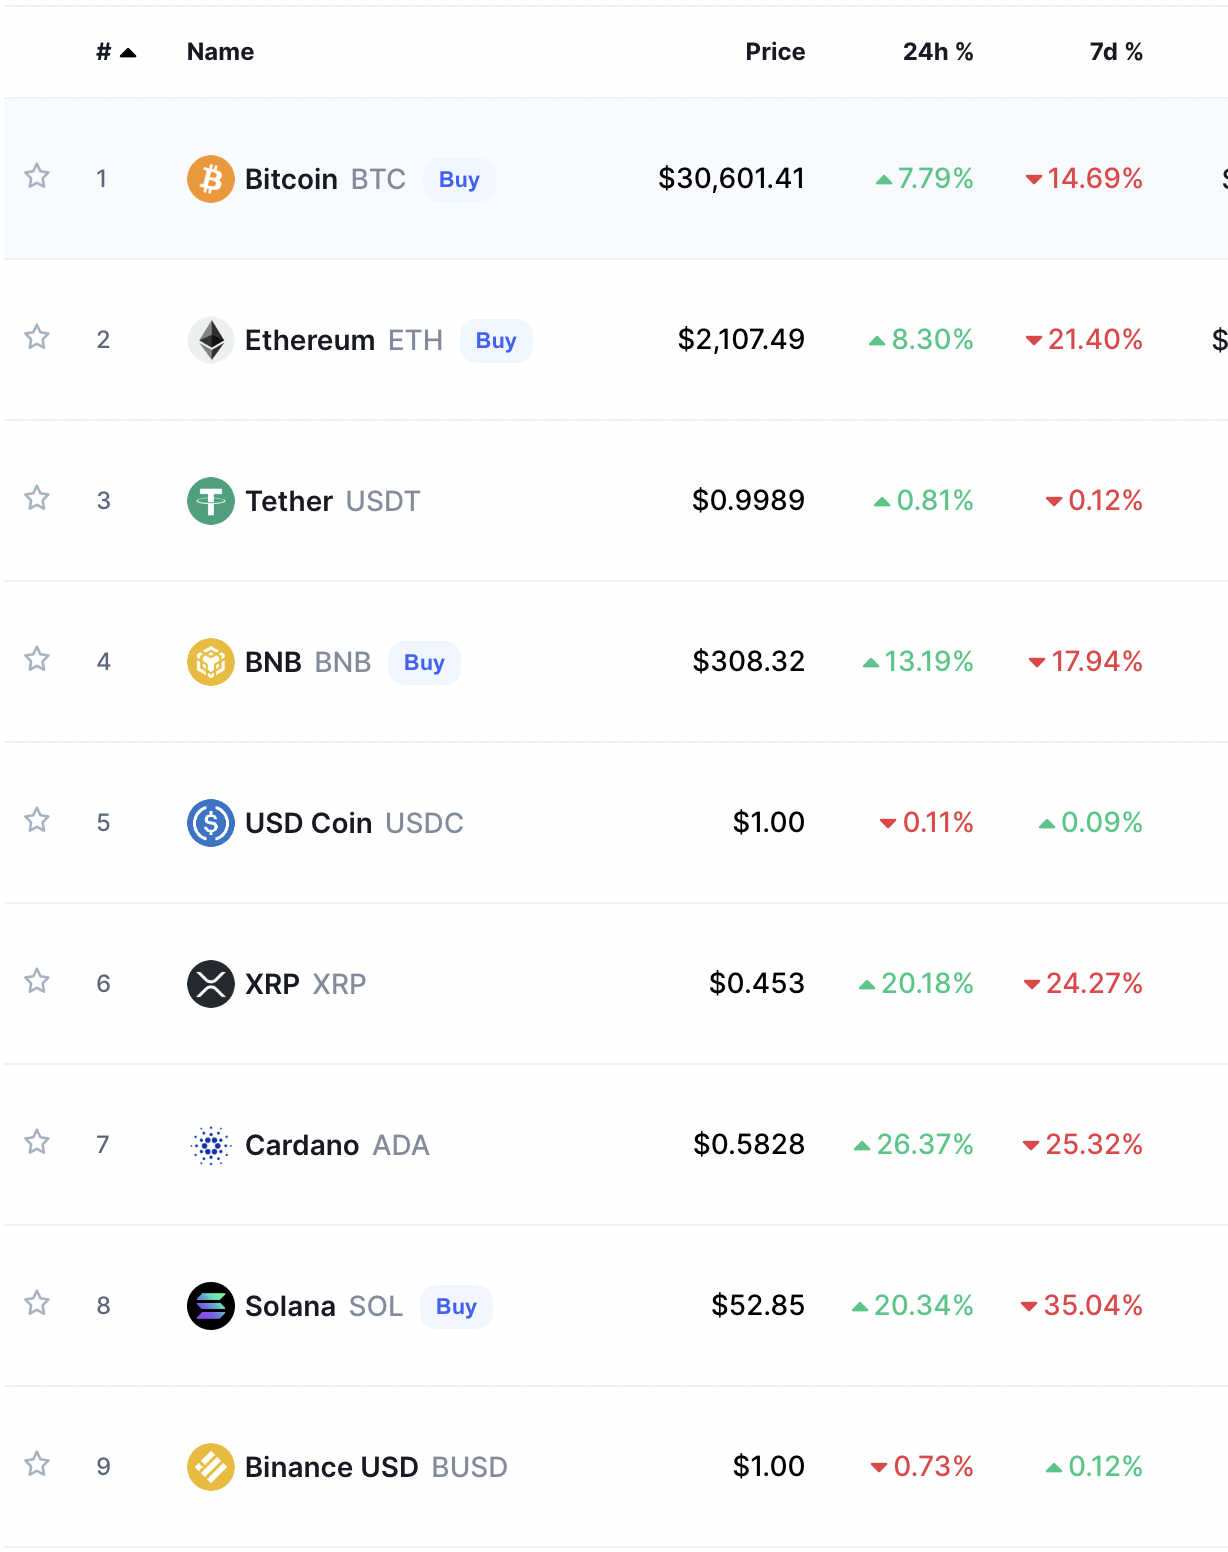This screenshot has width=1228, height=1552.
Task: Click the Buy button next to Bitcoin
Action: [459, 180]
